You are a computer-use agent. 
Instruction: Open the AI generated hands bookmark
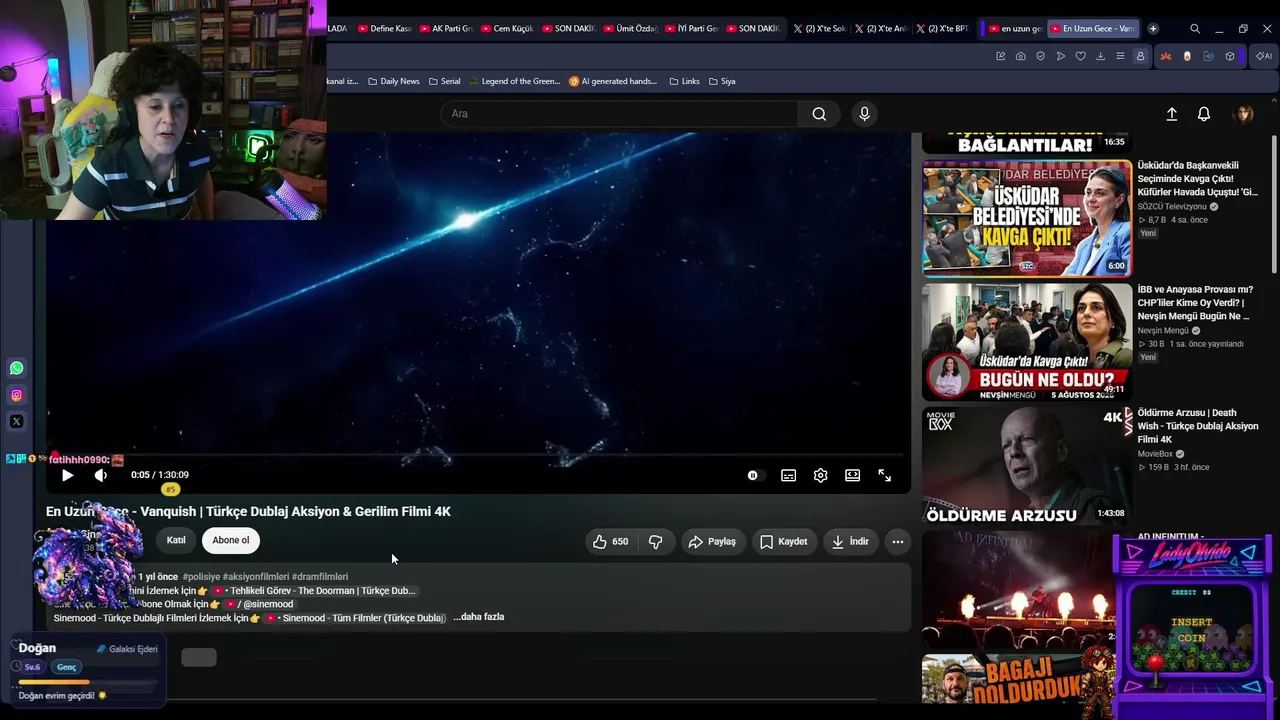pos(613,81)
